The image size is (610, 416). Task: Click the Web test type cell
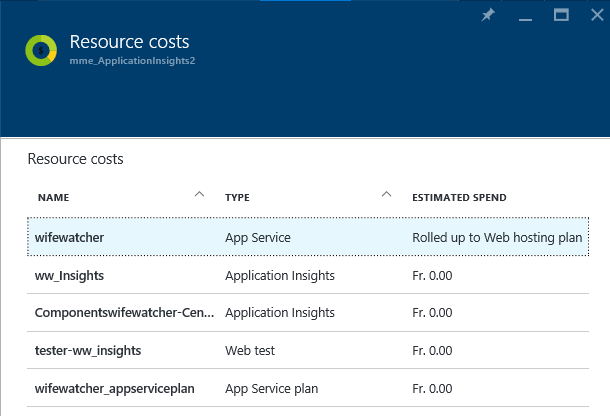point(250,350)
